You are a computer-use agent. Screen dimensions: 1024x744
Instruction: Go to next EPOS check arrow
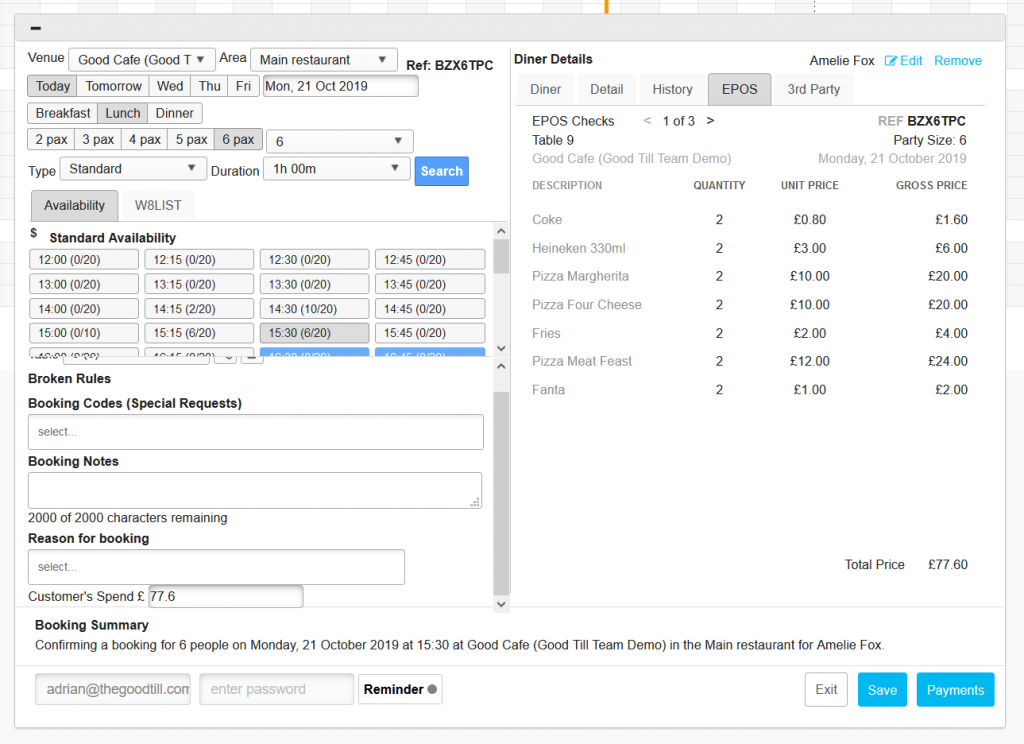[x=711, y=120]
